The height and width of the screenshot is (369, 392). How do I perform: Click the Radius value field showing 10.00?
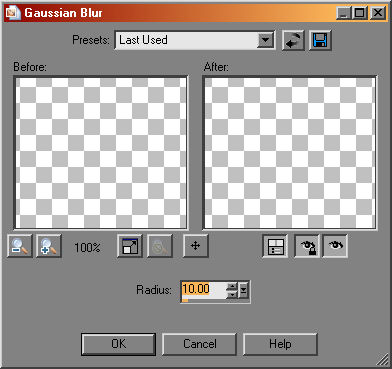click(203, 289)
